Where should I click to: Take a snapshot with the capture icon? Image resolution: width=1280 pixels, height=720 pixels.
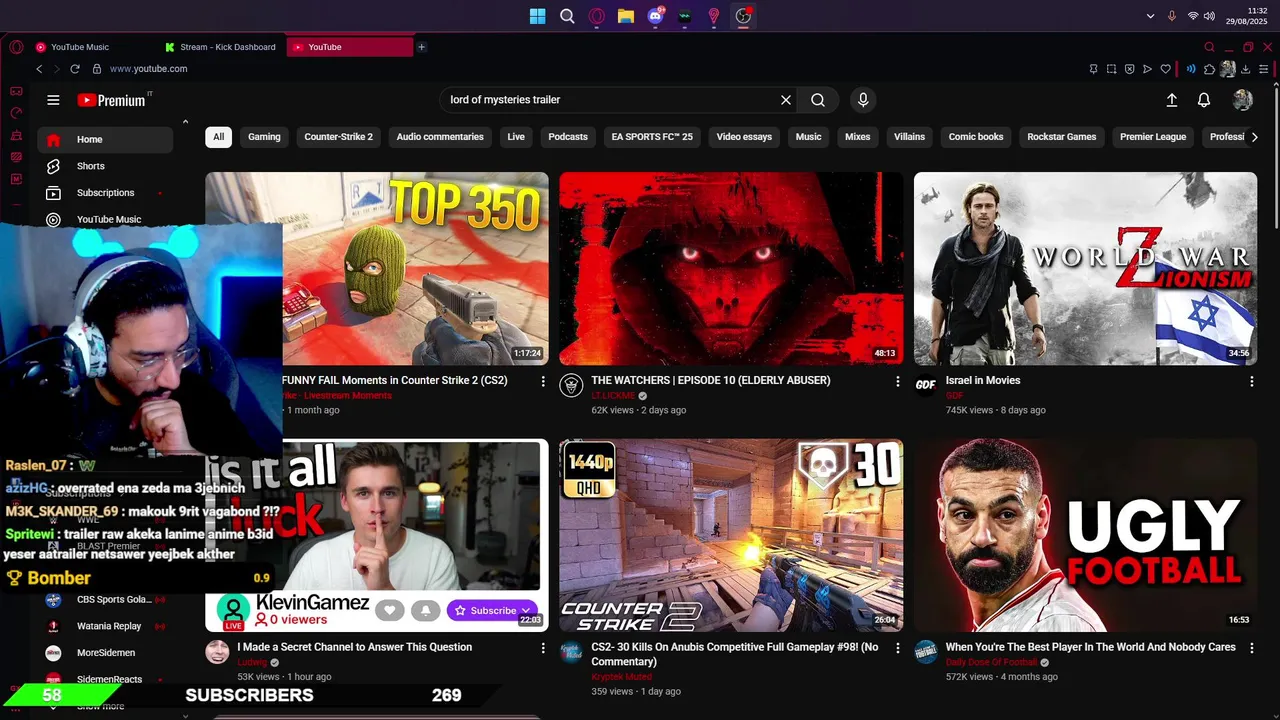pyautogui.click(x=1111, y=69)
